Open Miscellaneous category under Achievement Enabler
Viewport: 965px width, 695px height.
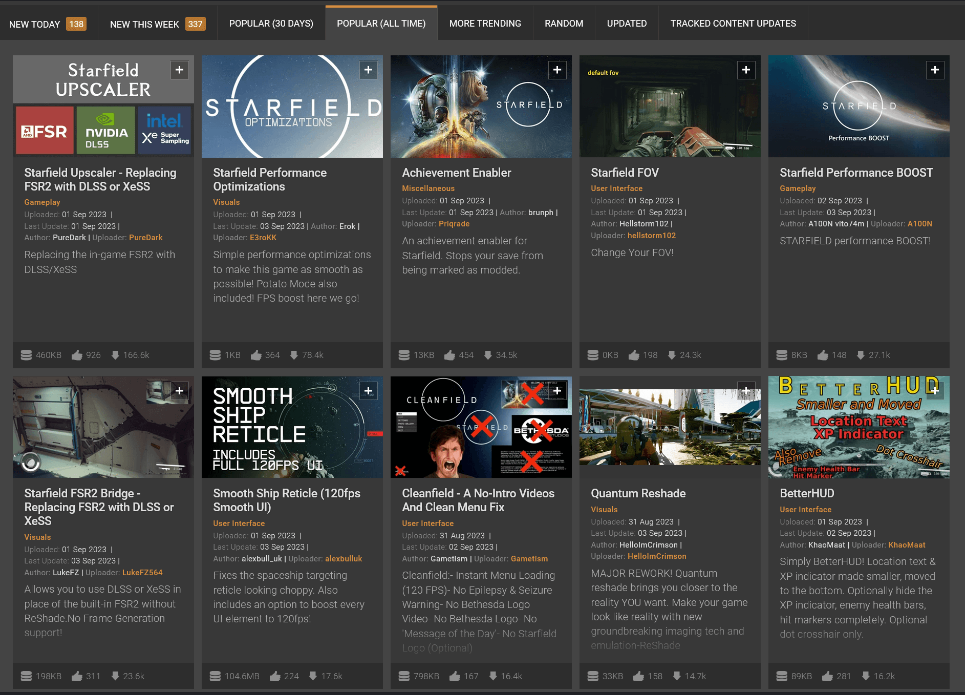(x=428, y=188)
